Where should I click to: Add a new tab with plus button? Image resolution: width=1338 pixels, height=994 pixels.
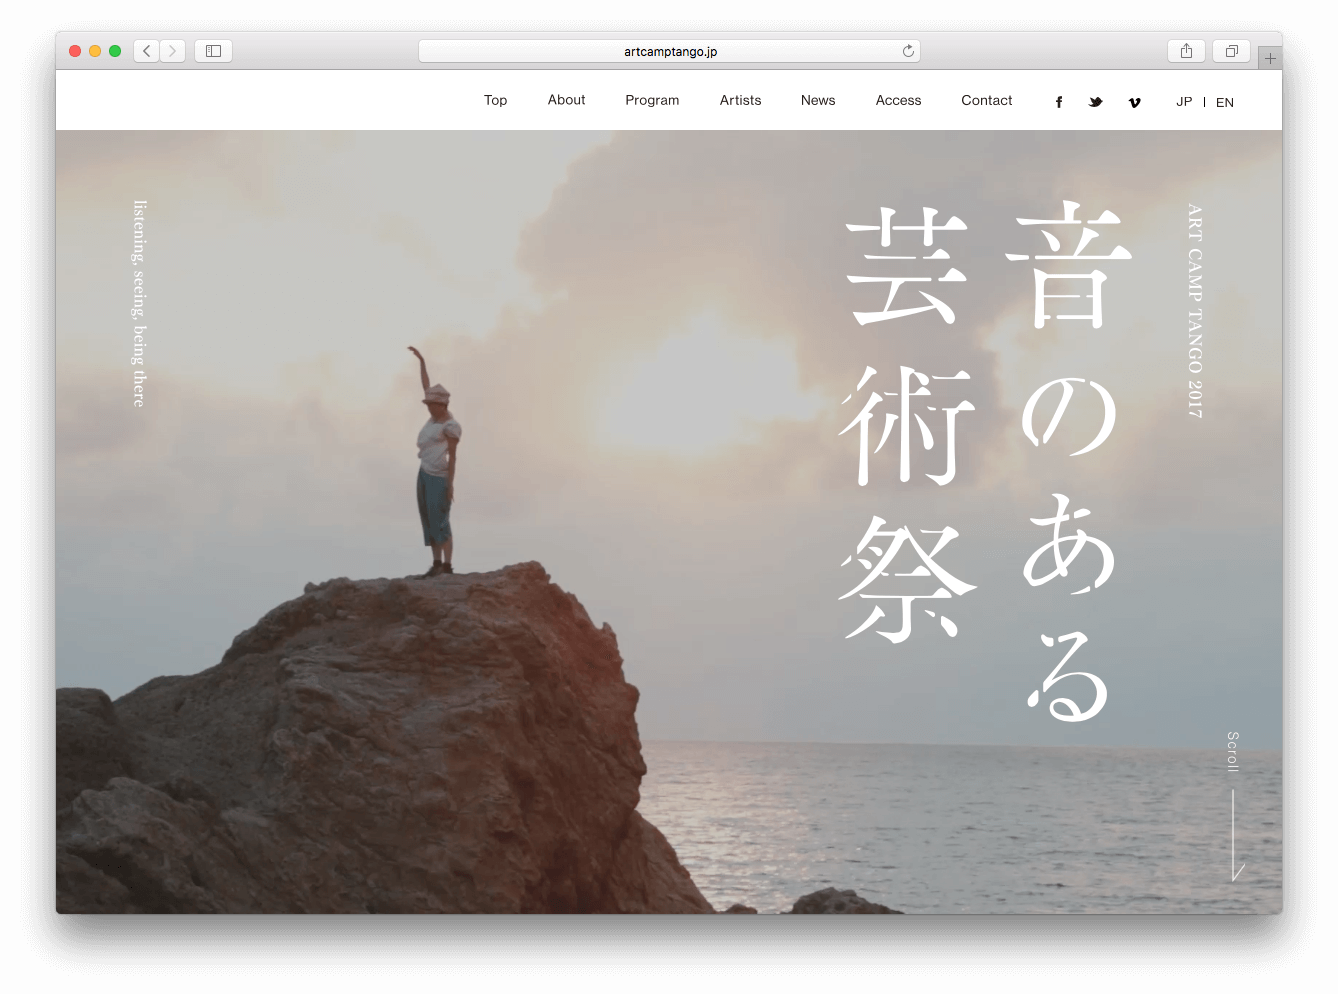coord(1270,58)
